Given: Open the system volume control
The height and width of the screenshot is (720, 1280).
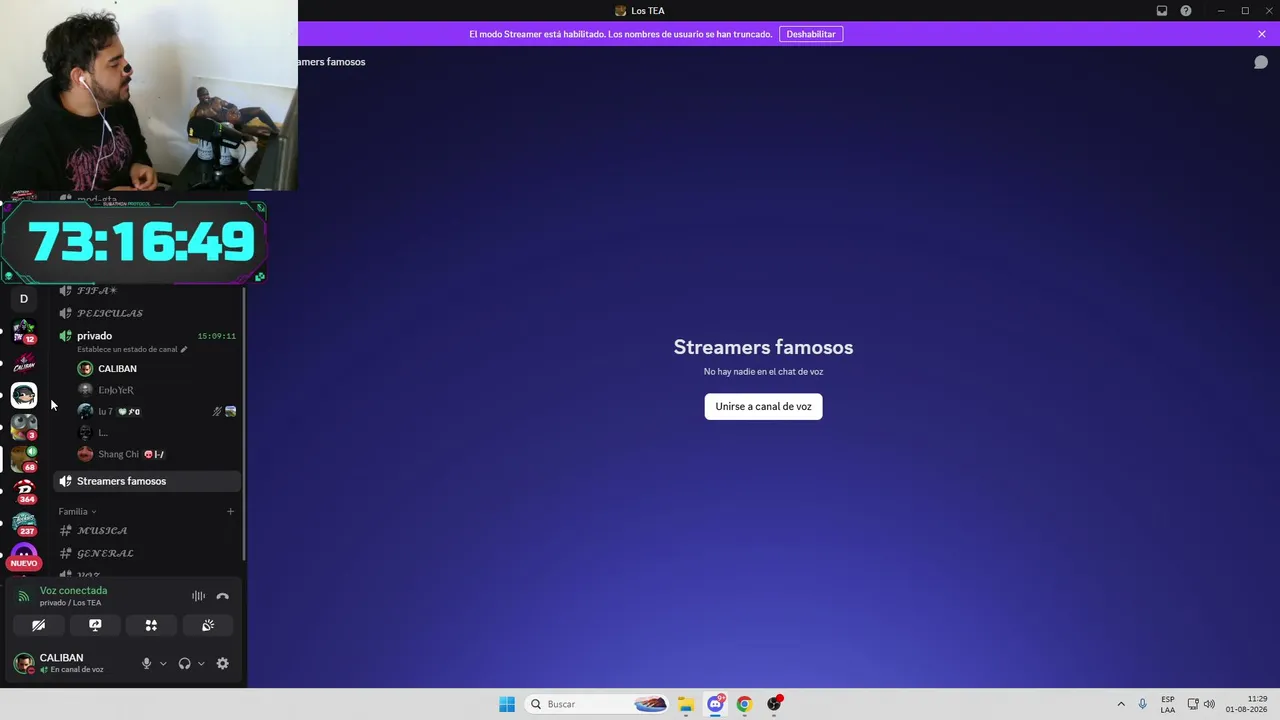Looking at the screenshot, I should (x=1209, y=704).
